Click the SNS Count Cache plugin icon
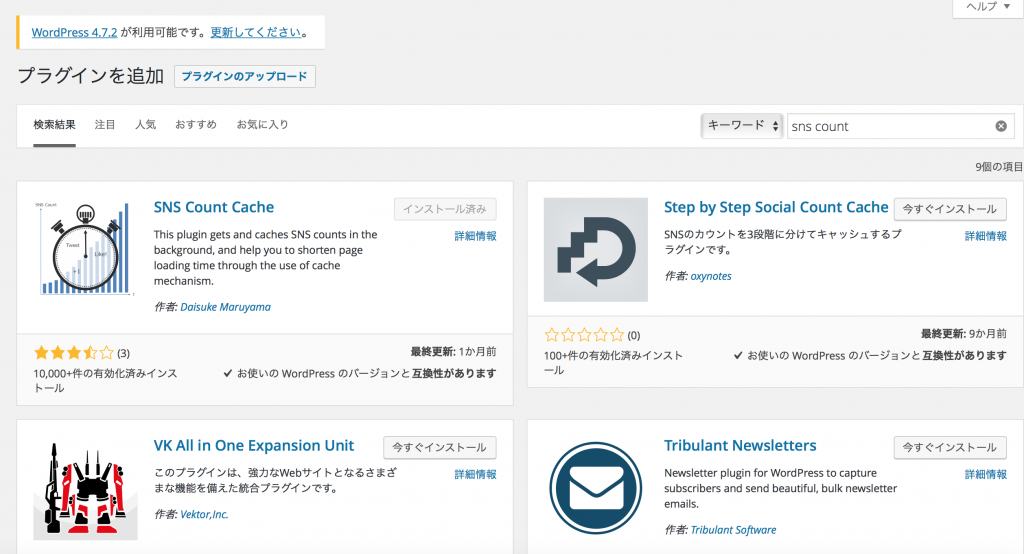Viewport: 1024px width, 554px height. tap(85, 249)
